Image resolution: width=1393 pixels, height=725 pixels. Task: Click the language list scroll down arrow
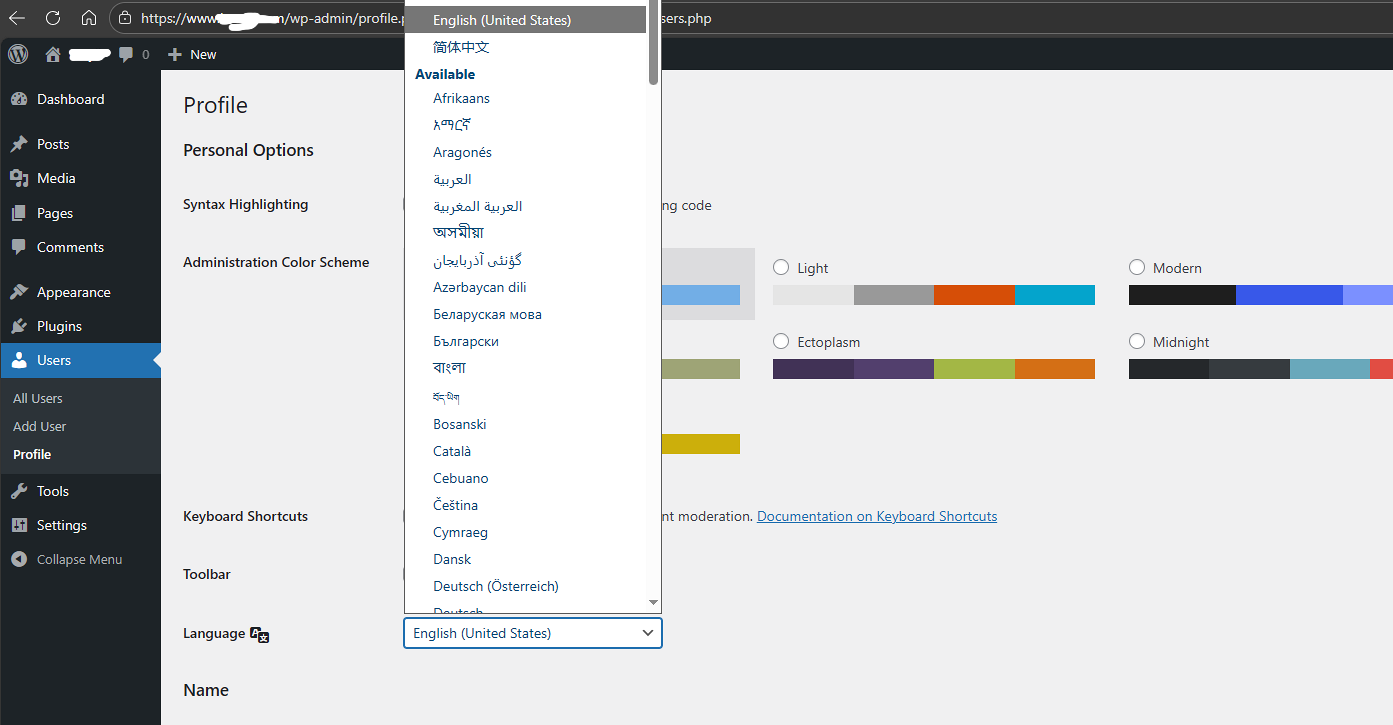point(653,603)
